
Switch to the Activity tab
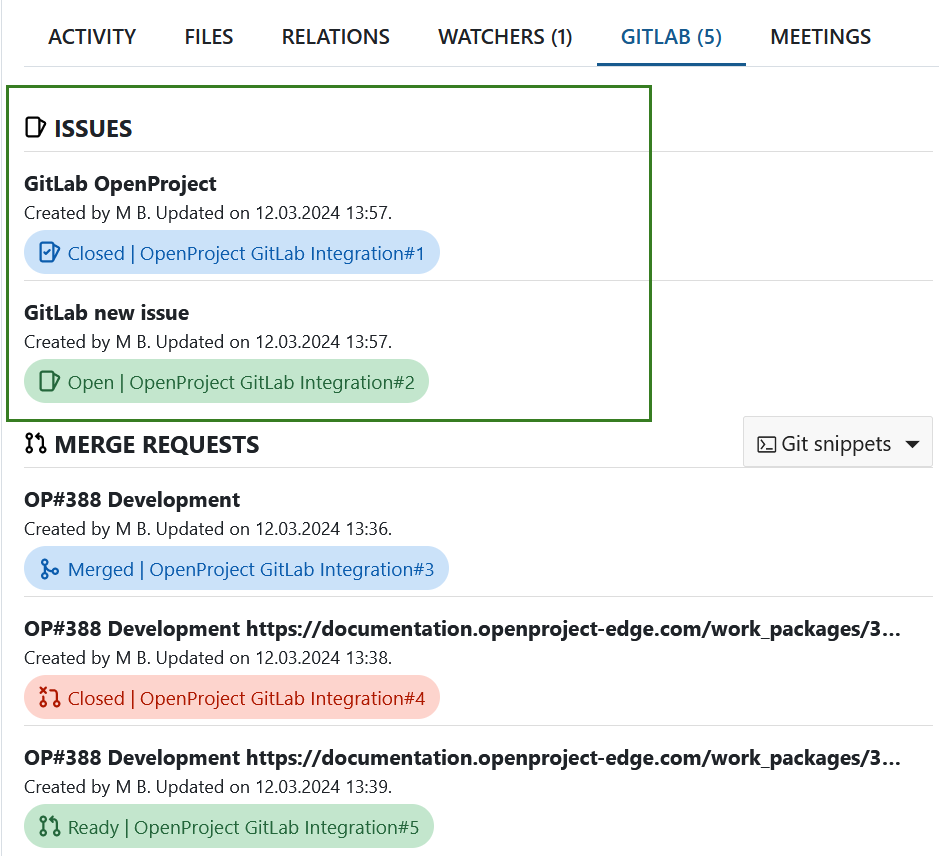pos(91,36)
